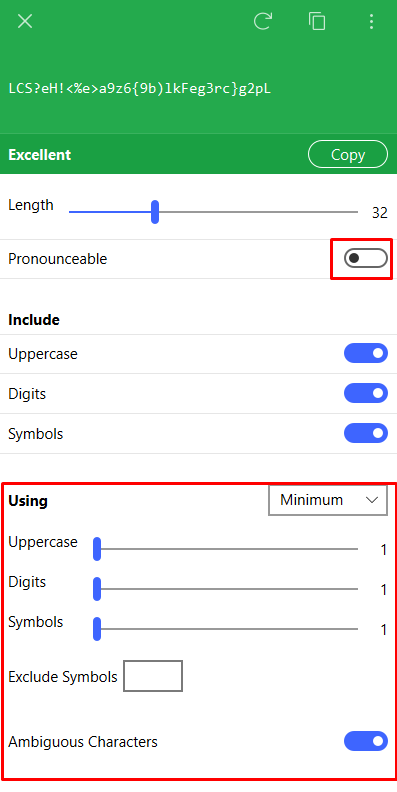Open the Minimum dropdown
This screenshot has height=792, width=397.
(328, 500)
